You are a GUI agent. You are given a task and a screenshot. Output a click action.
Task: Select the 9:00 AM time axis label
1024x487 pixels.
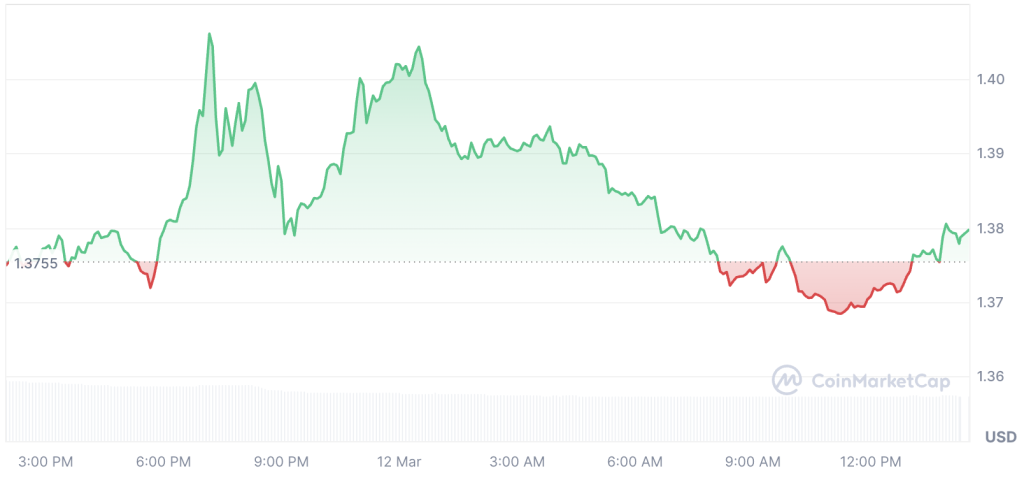pos(752,461)
